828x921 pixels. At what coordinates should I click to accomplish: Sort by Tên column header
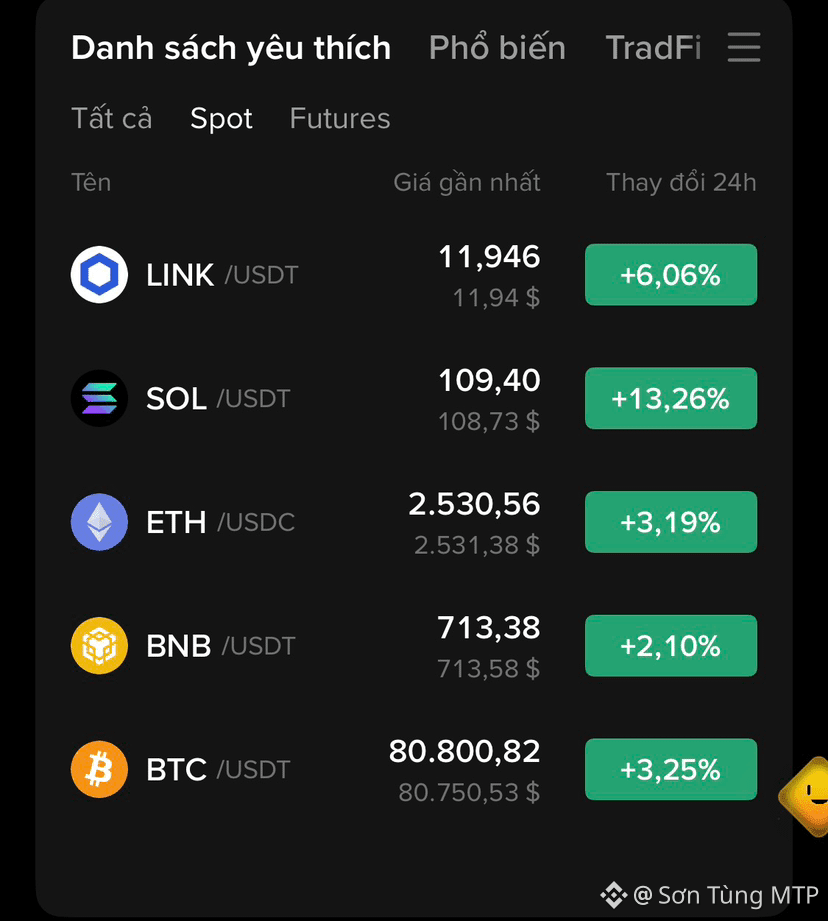click(x=91, y=183)
